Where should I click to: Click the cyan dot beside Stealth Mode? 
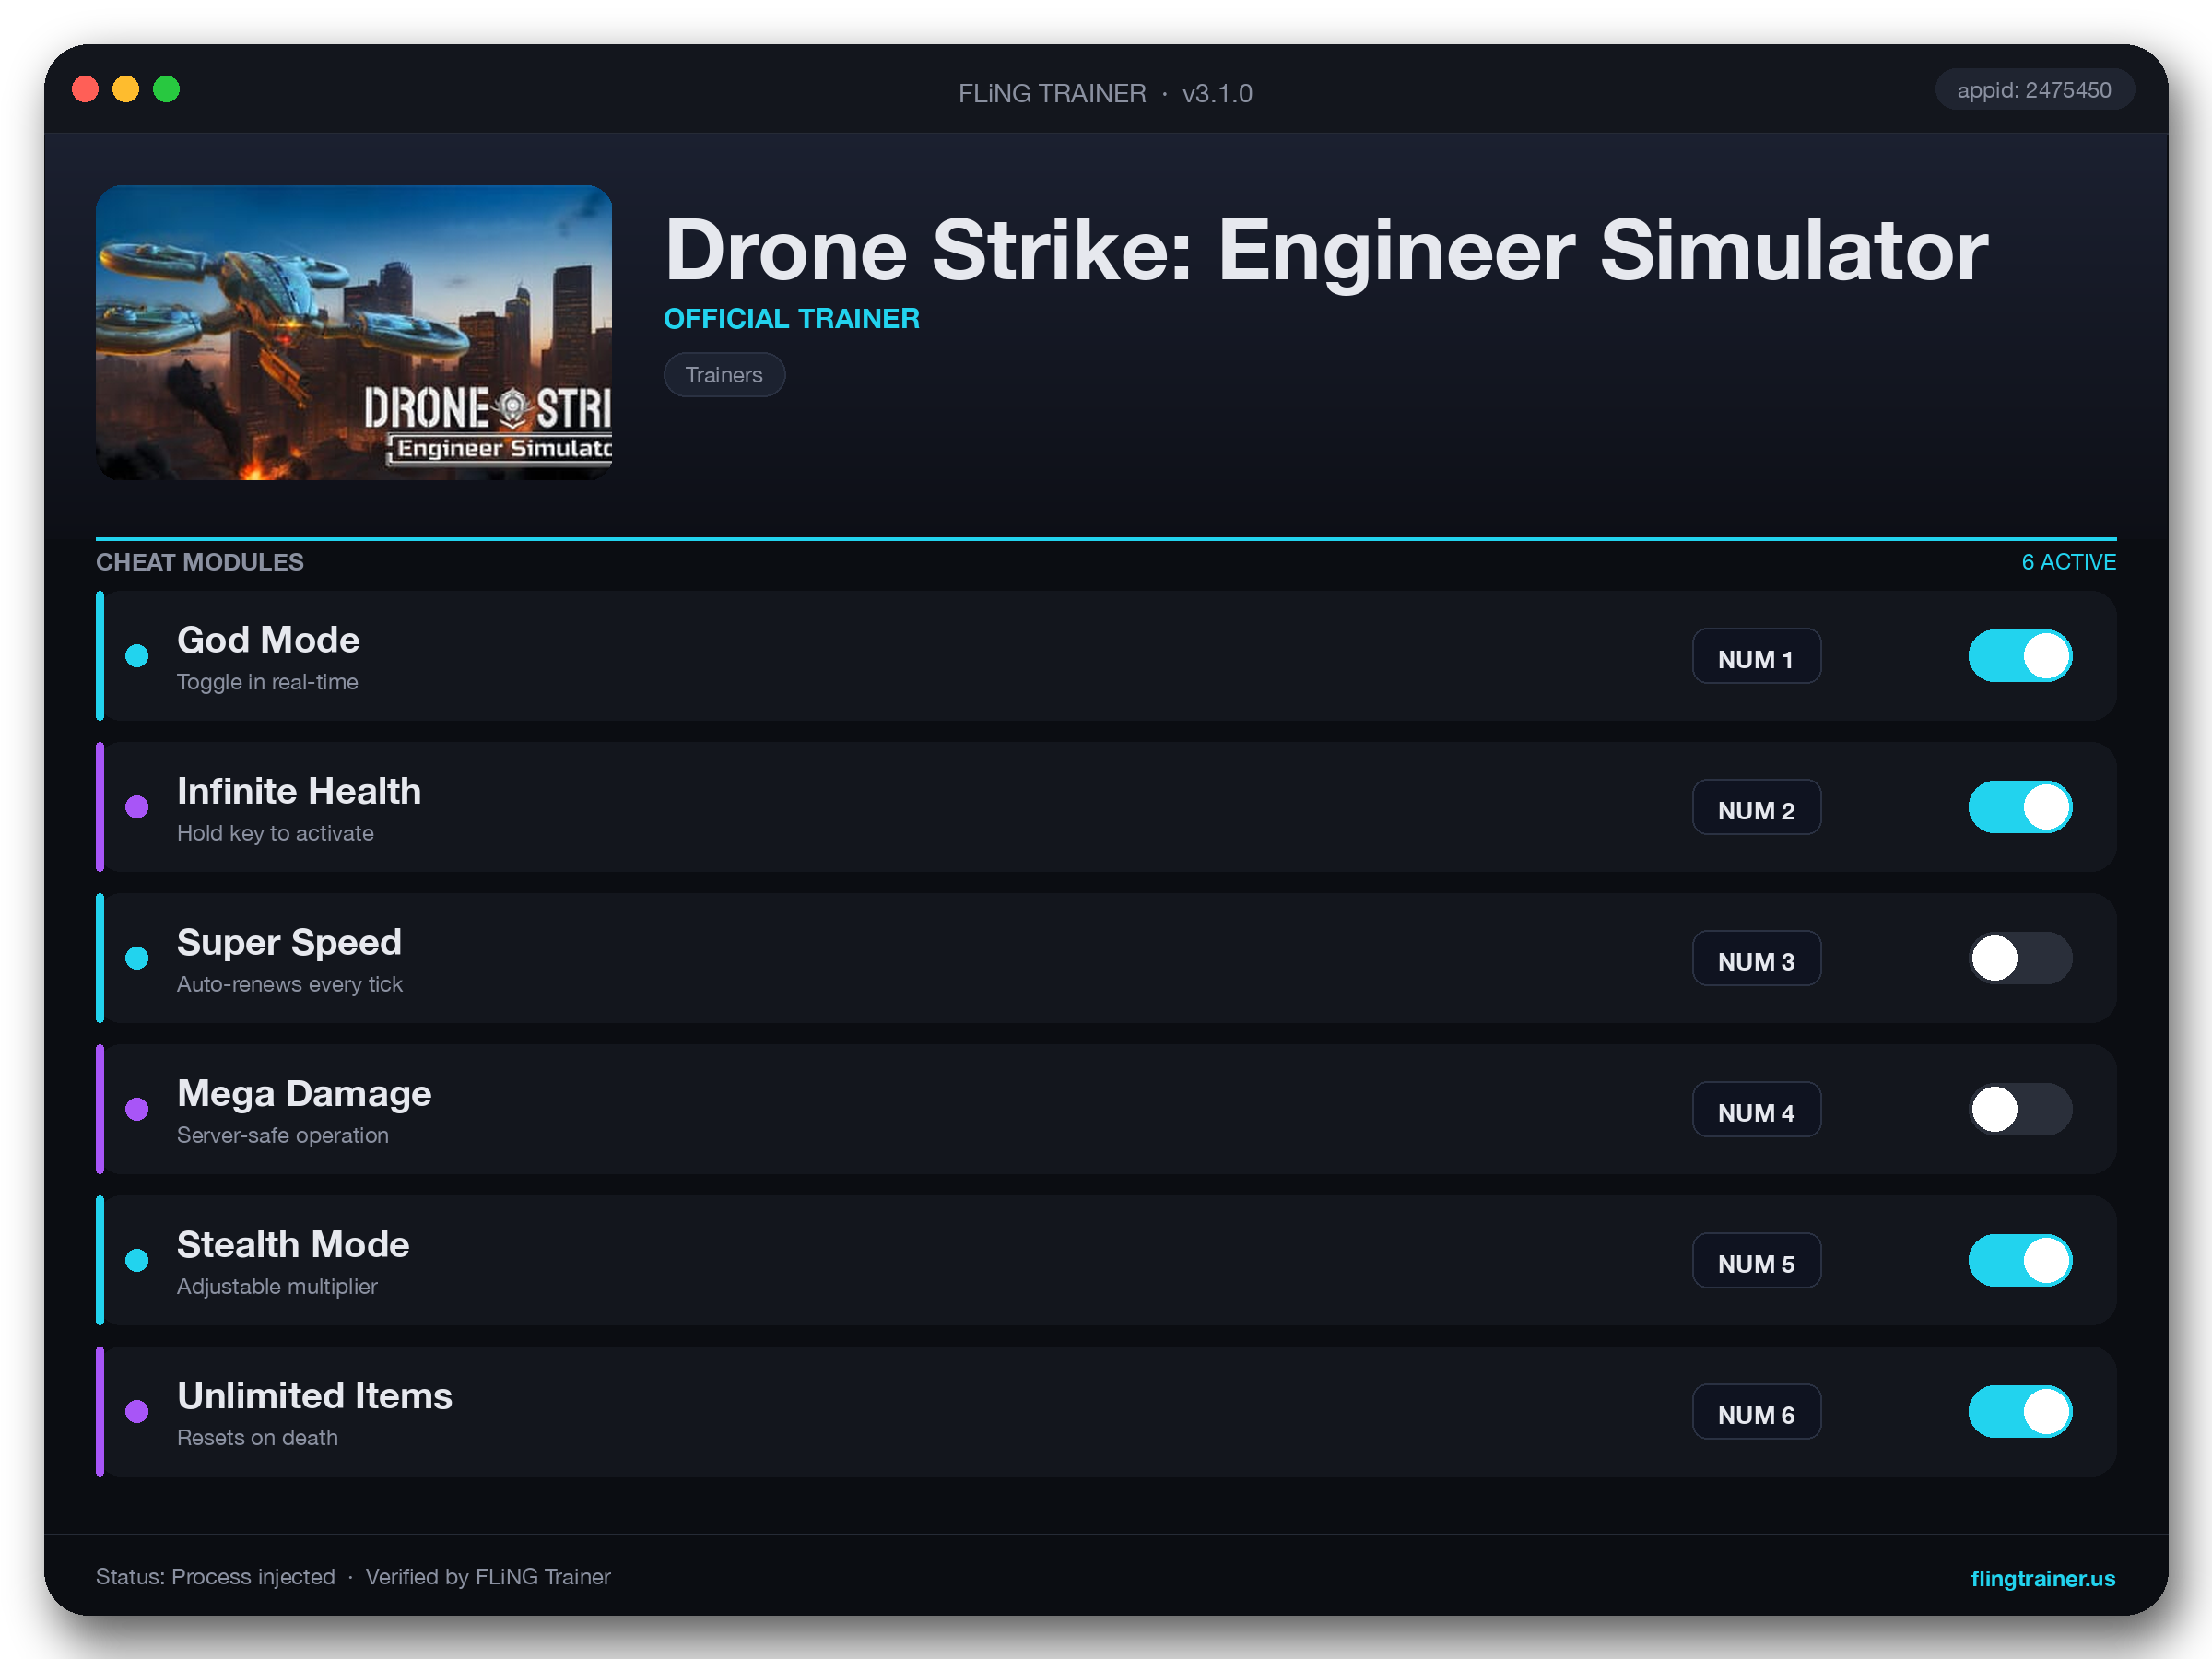click(x=137, y=1260)
